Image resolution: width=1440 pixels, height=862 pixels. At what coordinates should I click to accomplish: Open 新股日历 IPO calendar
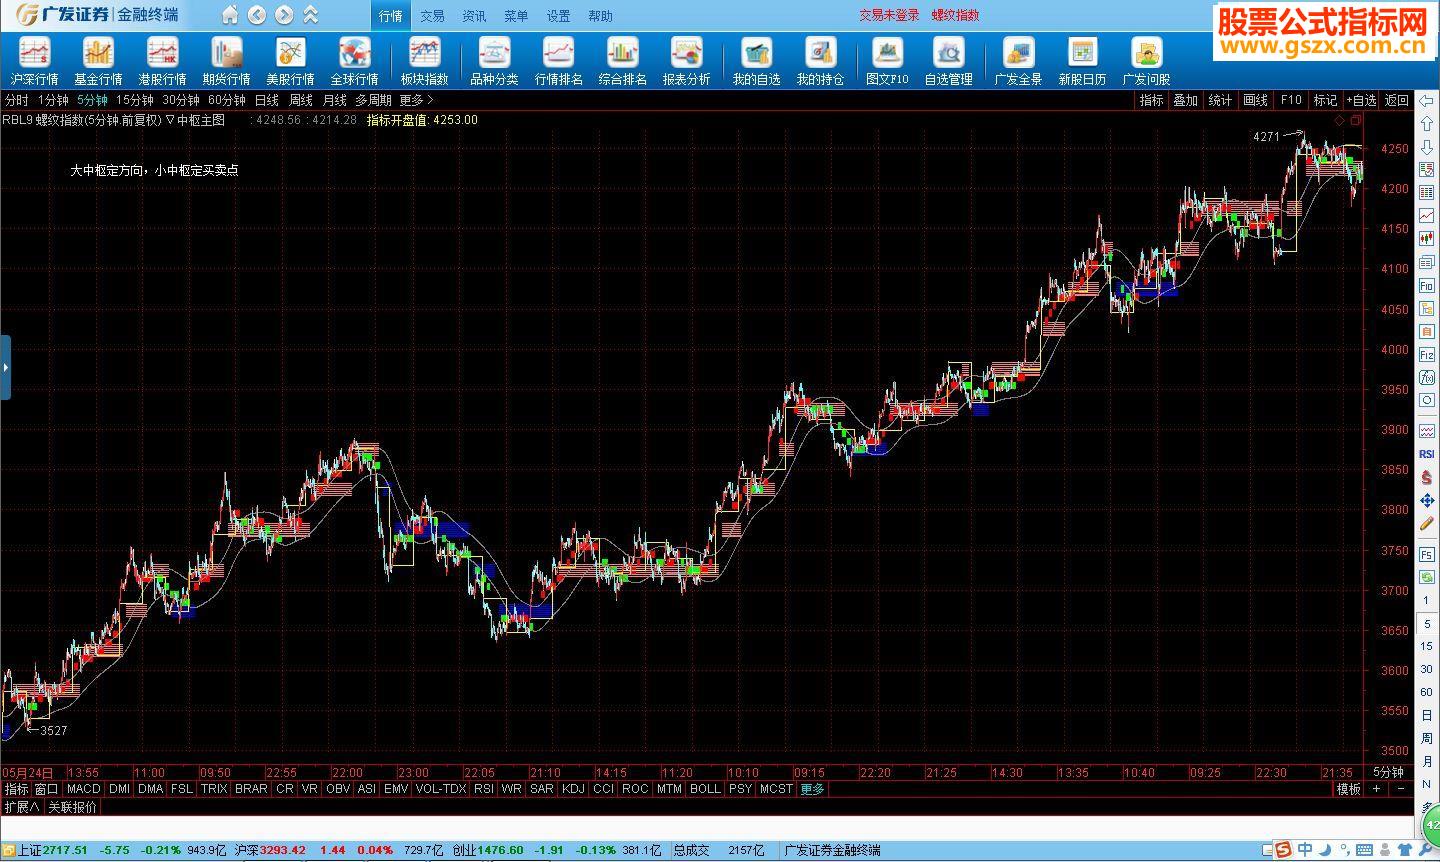[x=1082, y=61]
